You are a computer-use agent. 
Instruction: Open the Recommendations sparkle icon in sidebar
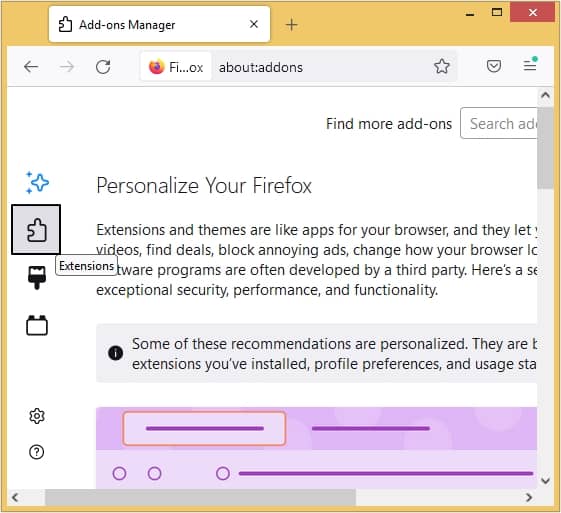click(x=37, y=182)
